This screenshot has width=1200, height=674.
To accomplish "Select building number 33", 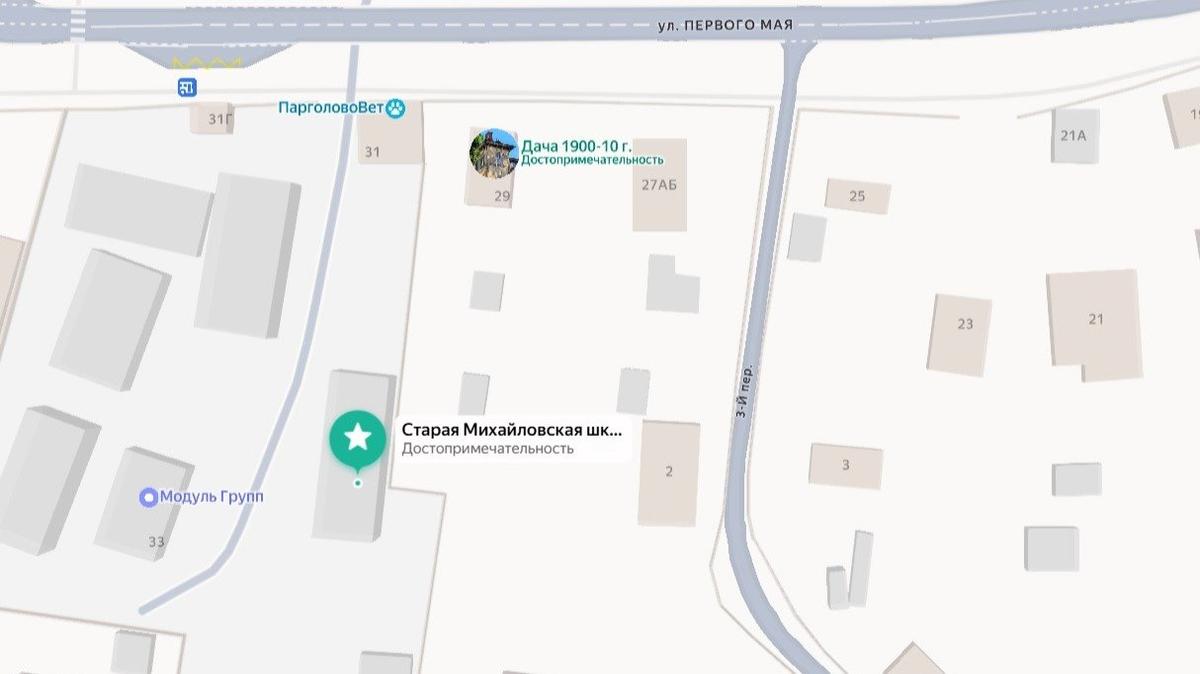I will 156,542.
